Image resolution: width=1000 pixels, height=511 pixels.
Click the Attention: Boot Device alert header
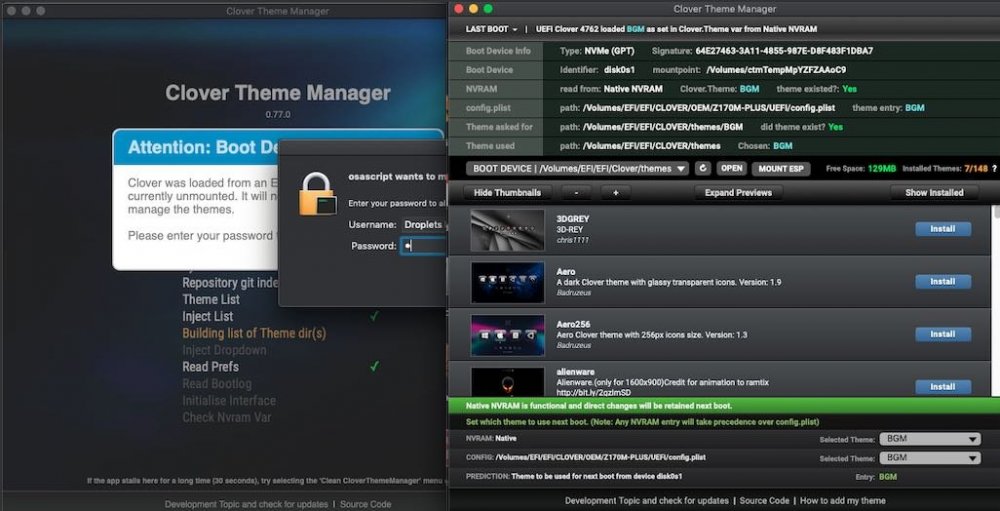279,147
